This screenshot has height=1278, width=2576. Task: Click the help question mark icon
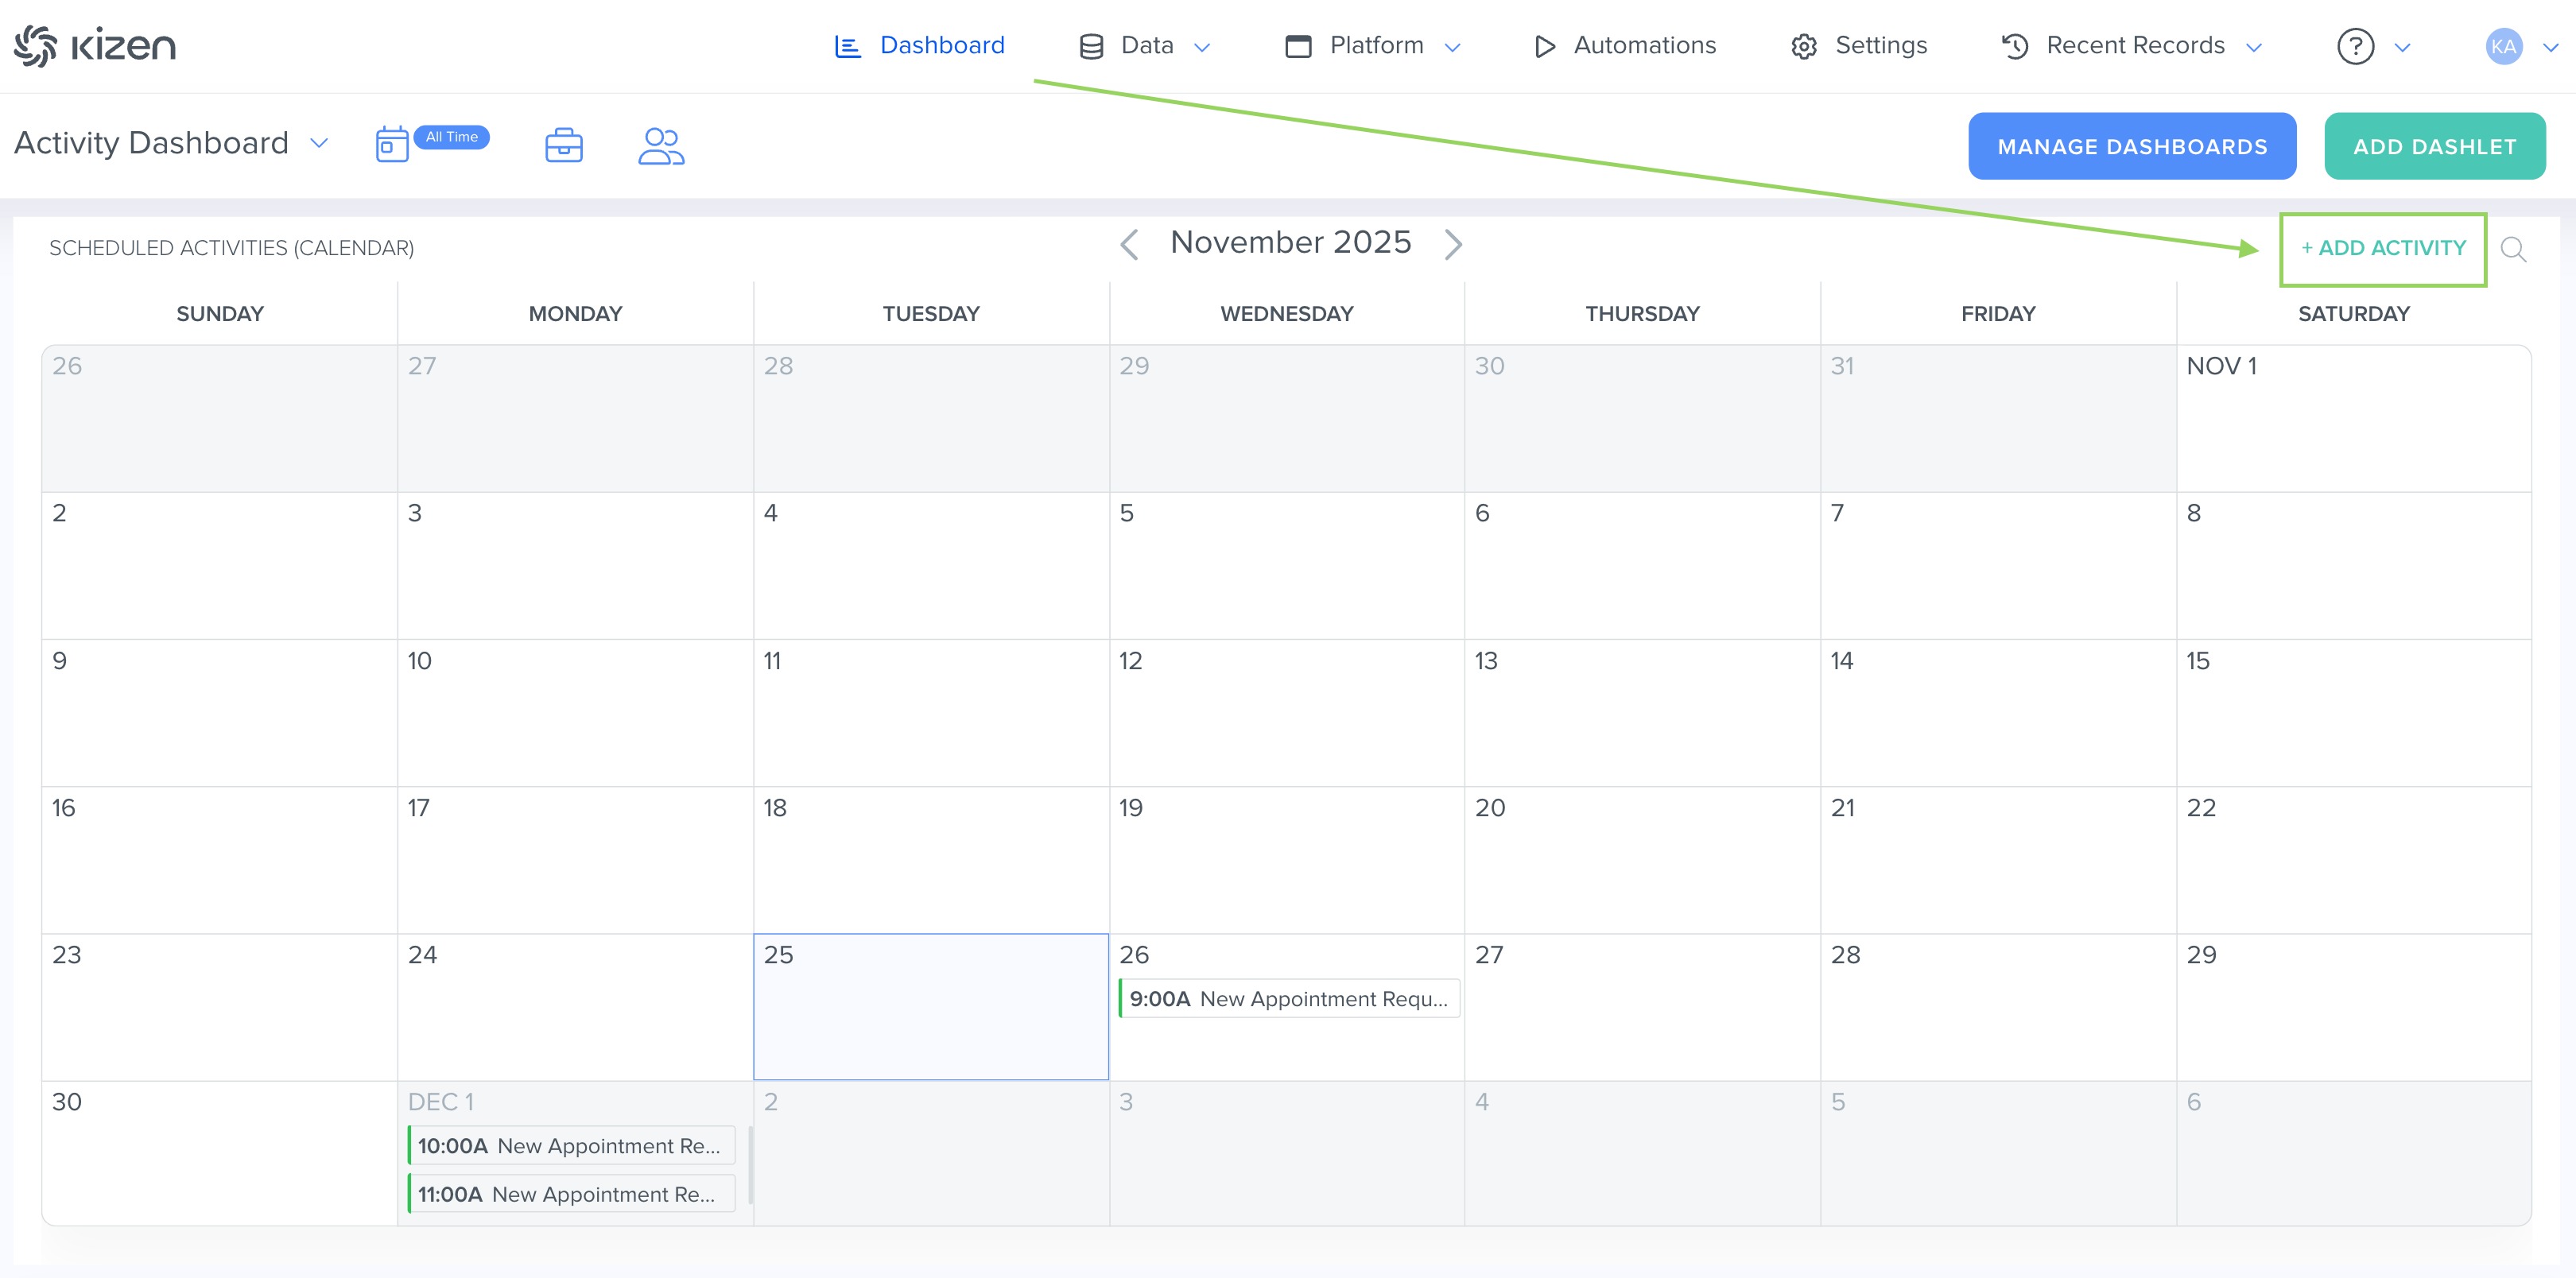[2354, 46]
